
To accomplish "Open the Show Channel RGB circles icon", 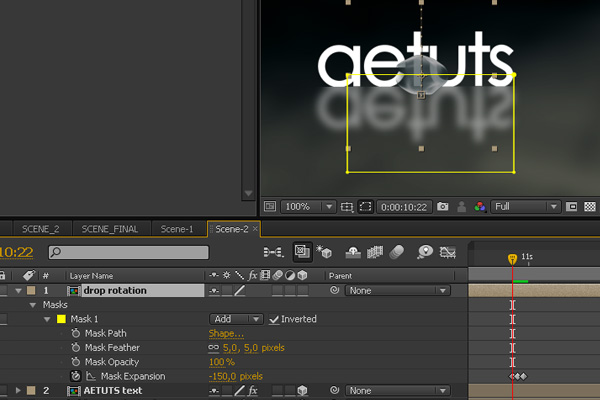I will (x=479, y=207).
